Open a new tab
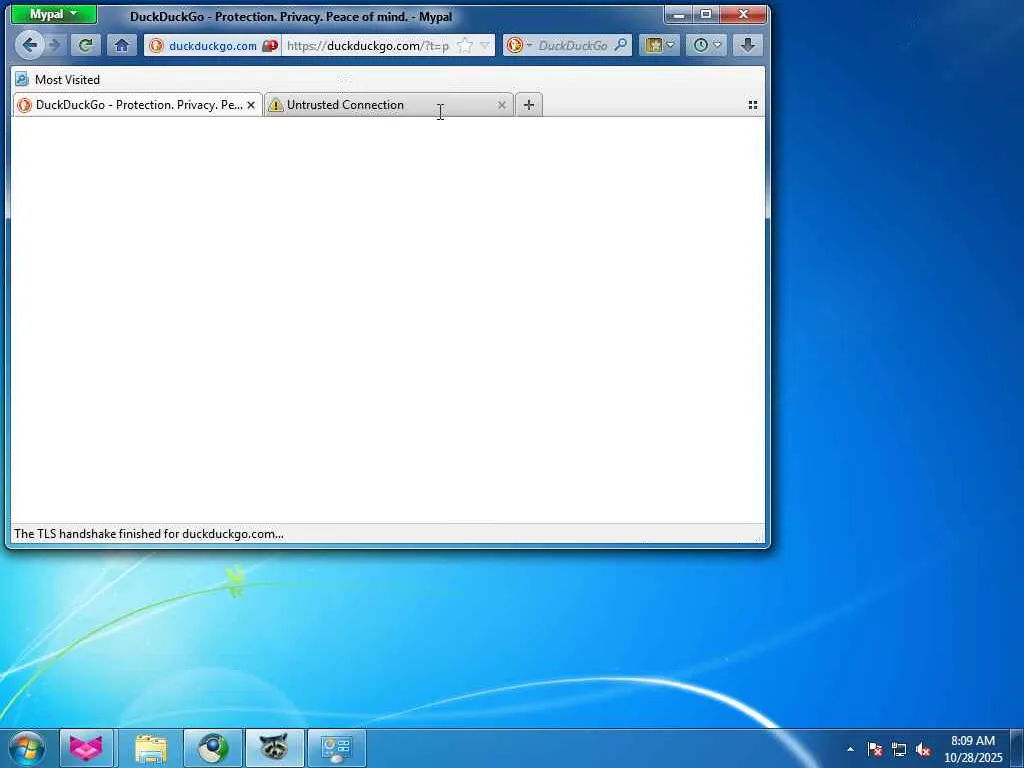Screen dimensions: 1024x768 click(x=529, y=105)
